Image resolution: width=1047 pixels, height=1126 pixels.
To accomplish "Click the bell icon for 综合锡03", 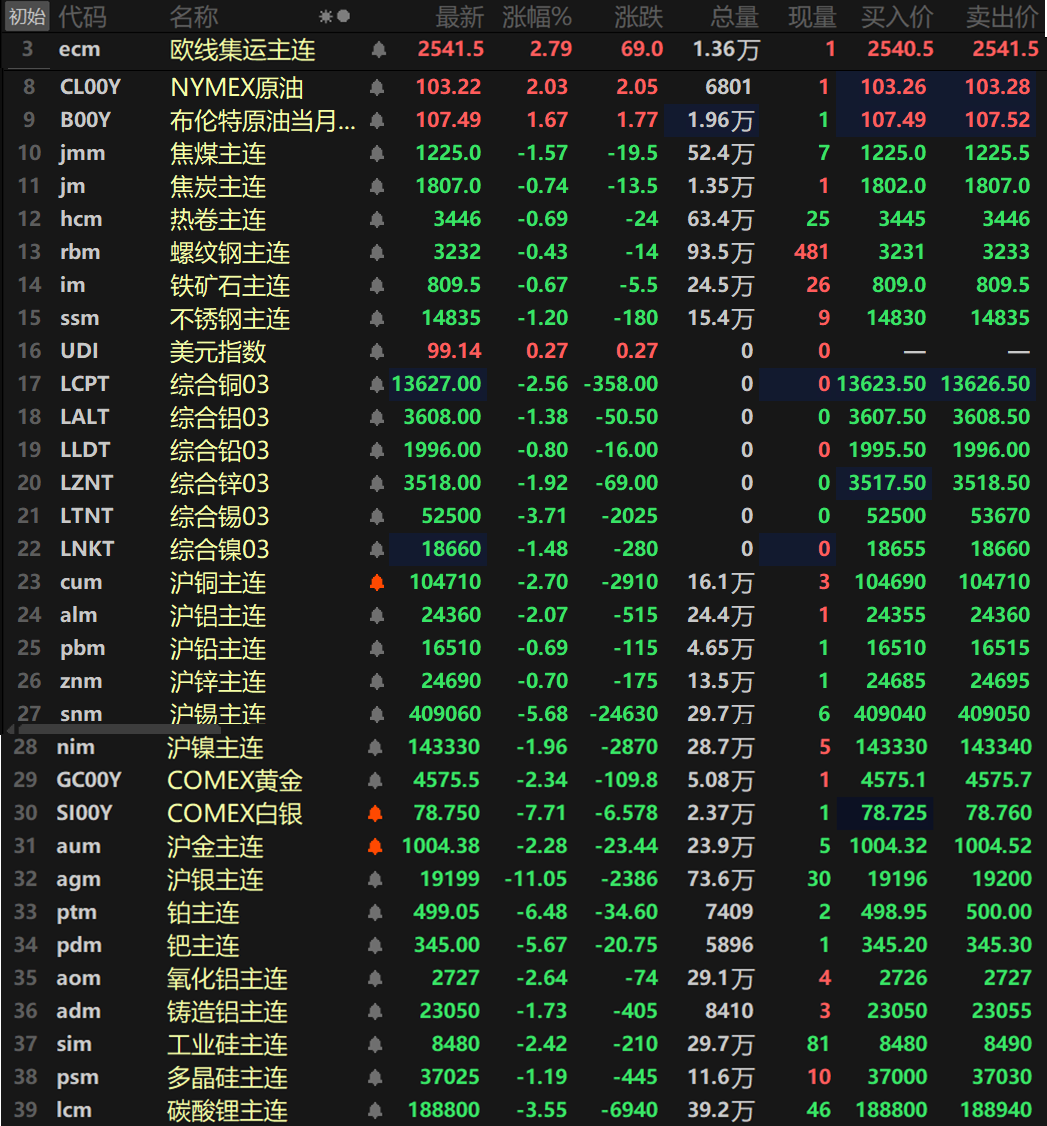I will pyautogui.click(x=376, y=517).
